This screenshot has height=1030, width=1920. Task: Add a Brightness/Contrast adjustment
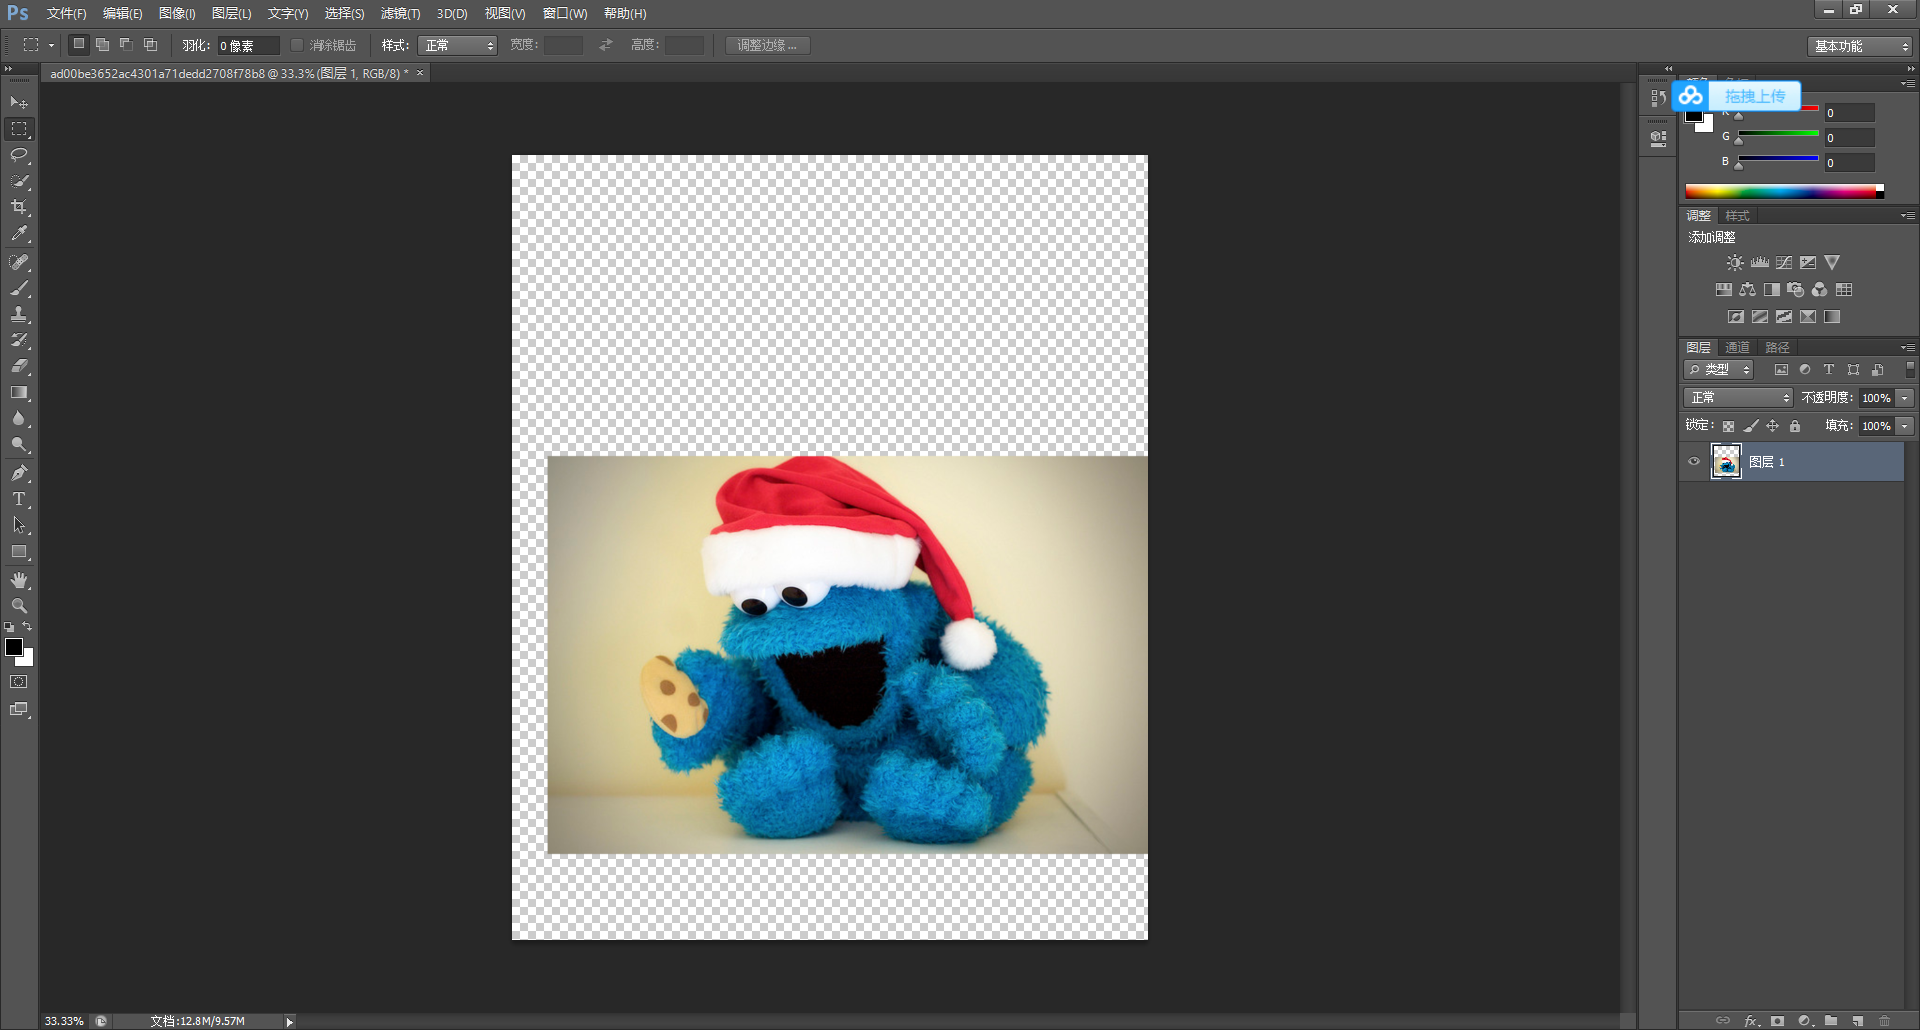(1735, 263)
